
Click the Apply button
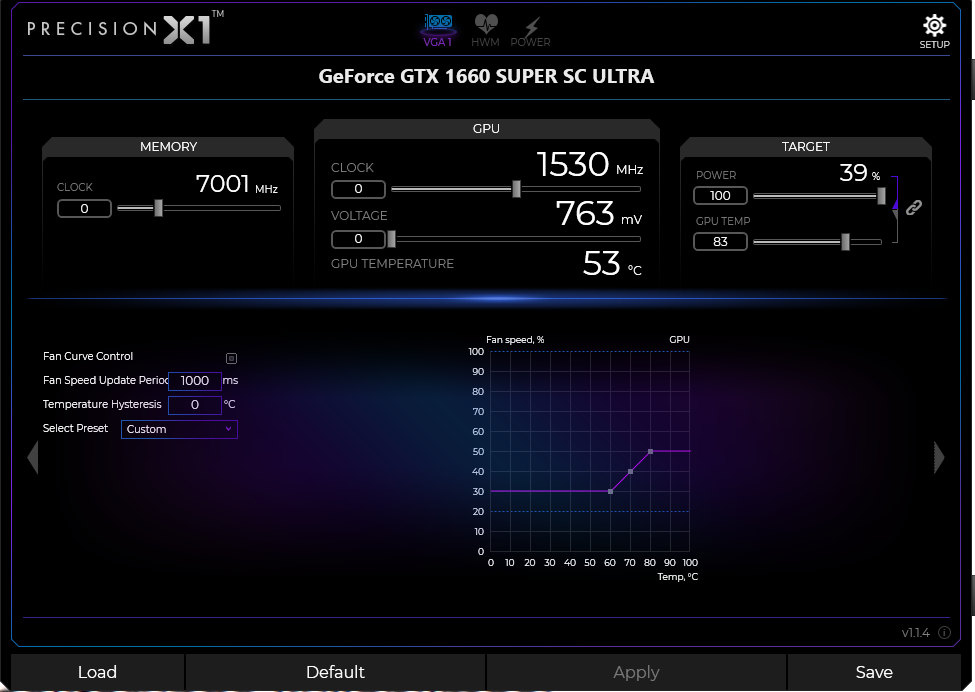pyautogui.click(x=636, y=672)
